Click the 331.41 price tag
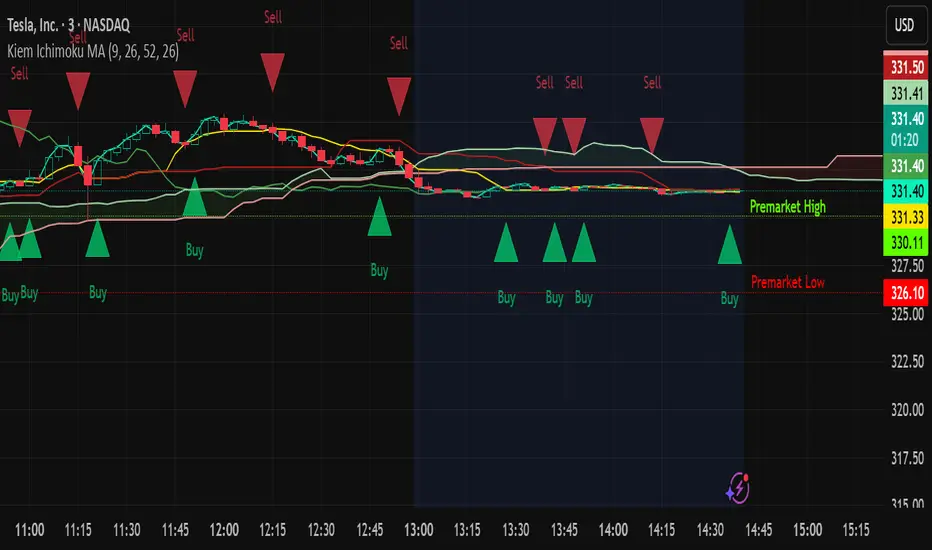This screenshot has width=932, height=550. click(907, 93)
